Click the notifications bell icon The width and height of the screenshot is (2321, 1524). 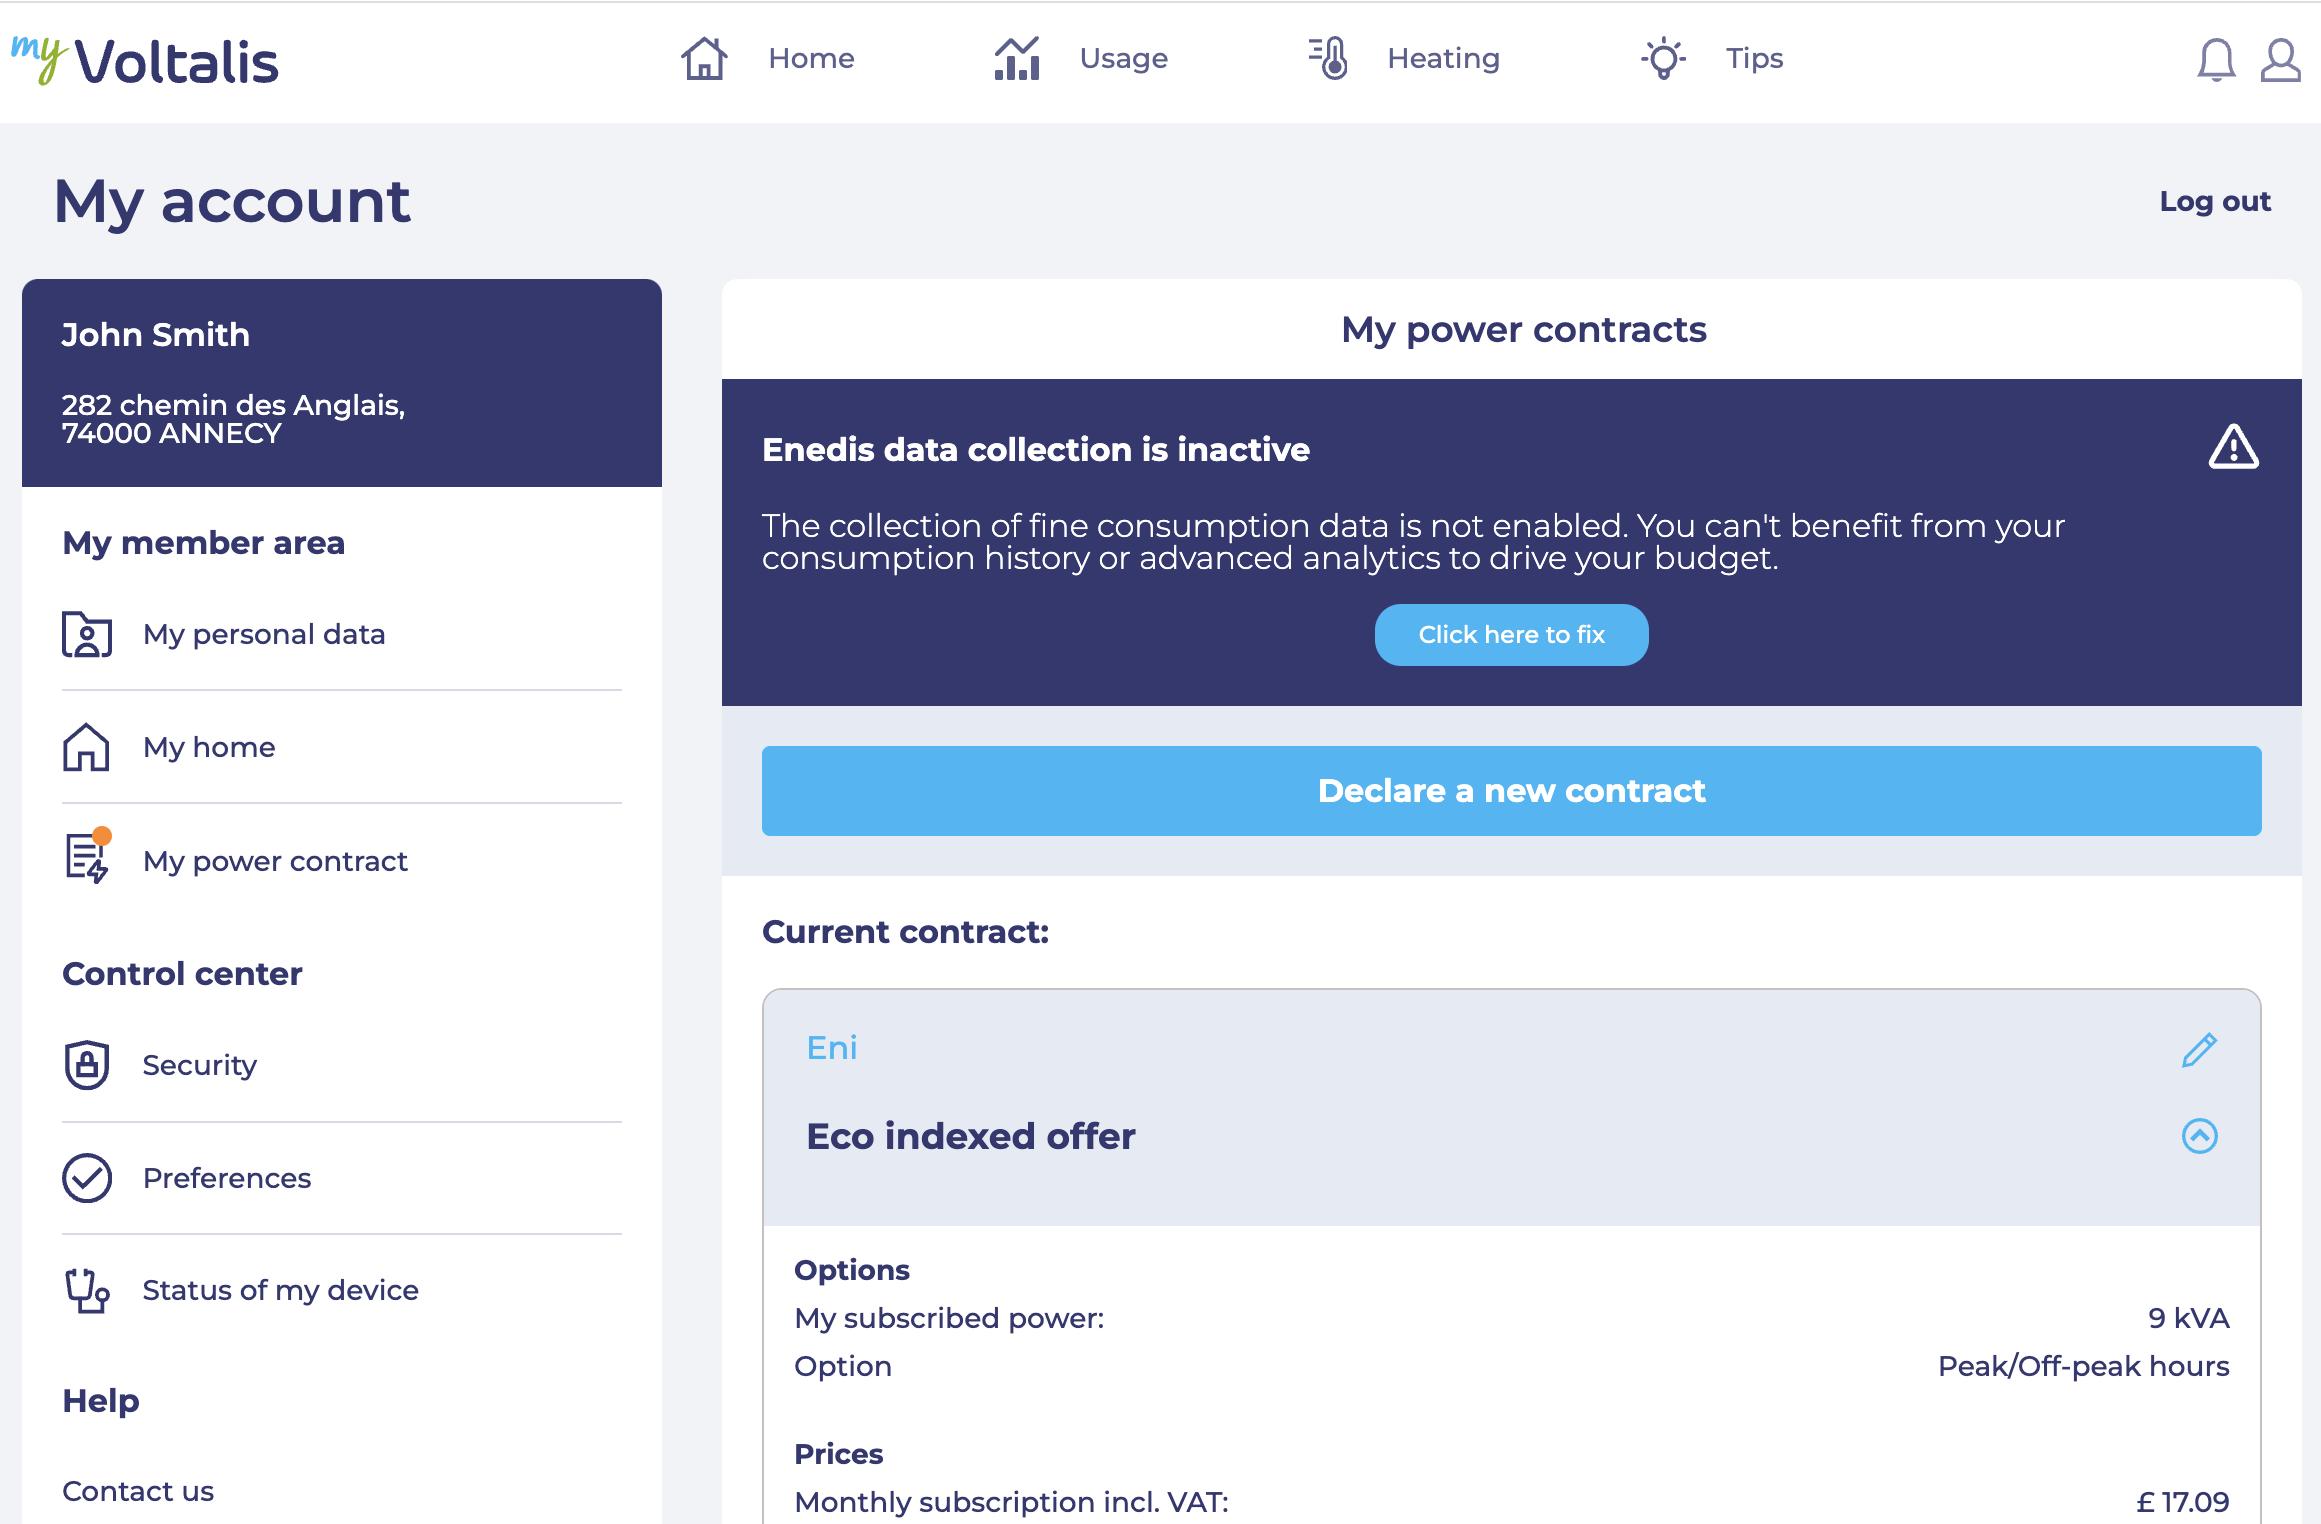pyautogui.click(x=2215, y=60)
